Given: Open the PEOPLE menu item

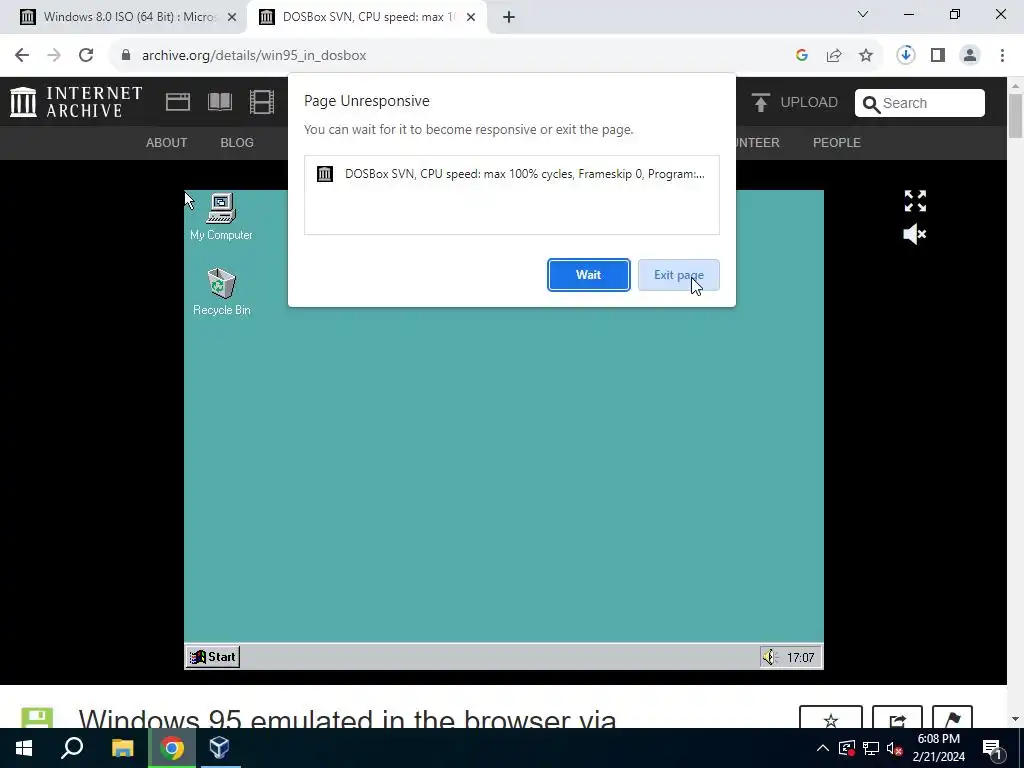Looking at the screenshot, I should pyautogui.click(x=837, y=142).
